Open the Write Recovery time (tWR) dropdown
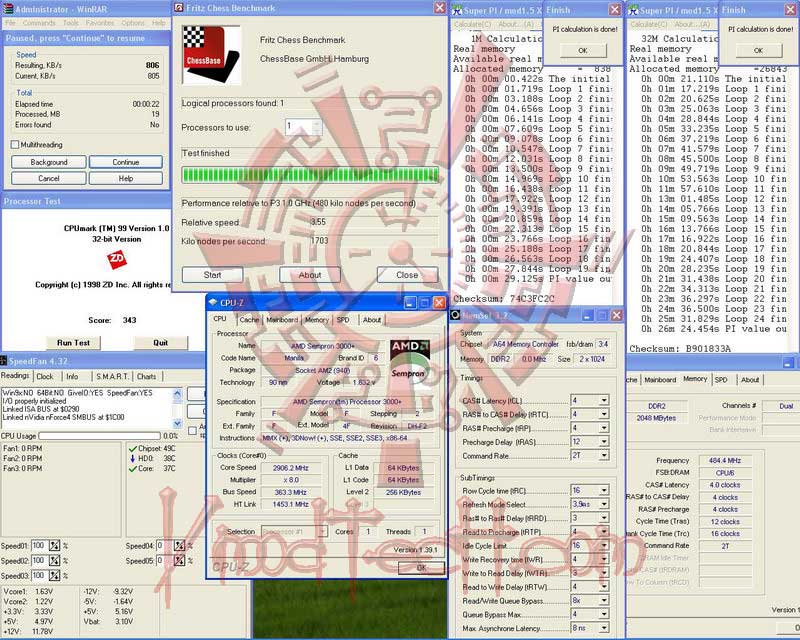 (604, 559)
